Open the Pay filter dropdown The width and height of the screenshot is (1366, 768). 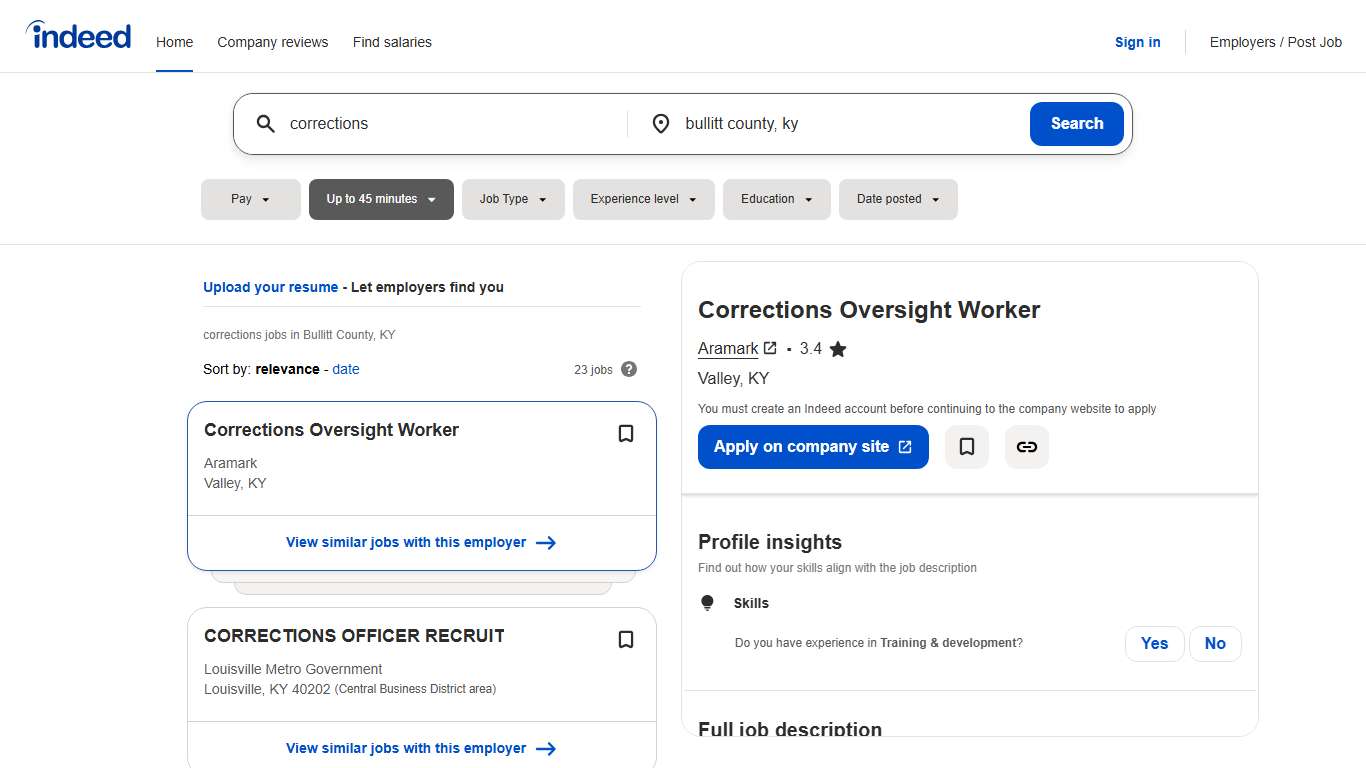click(250, 199)
